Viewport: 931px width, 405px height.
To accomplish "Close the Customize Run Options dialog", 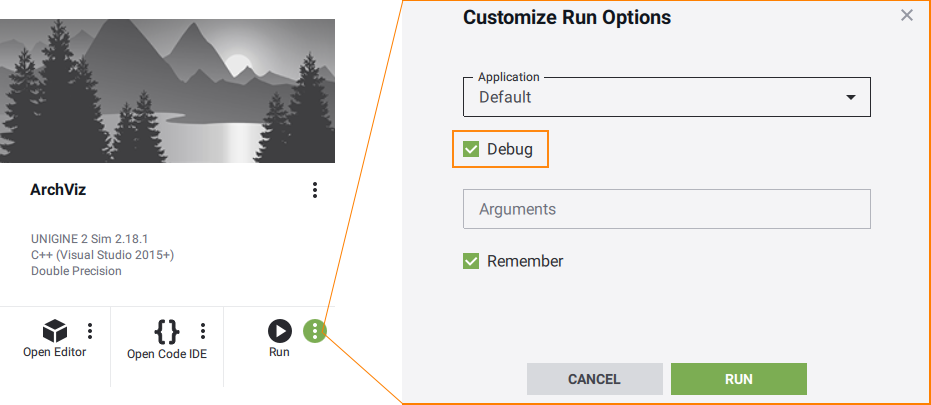I will (907, 15).
